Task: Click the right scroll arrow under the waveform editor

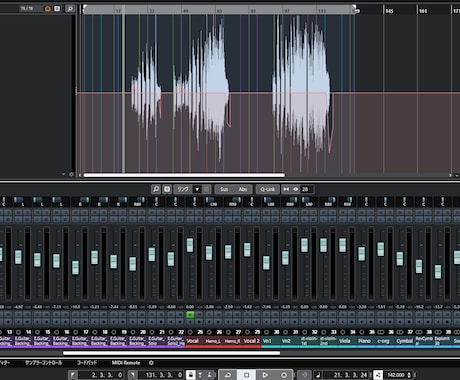Action: coord(450,175)
